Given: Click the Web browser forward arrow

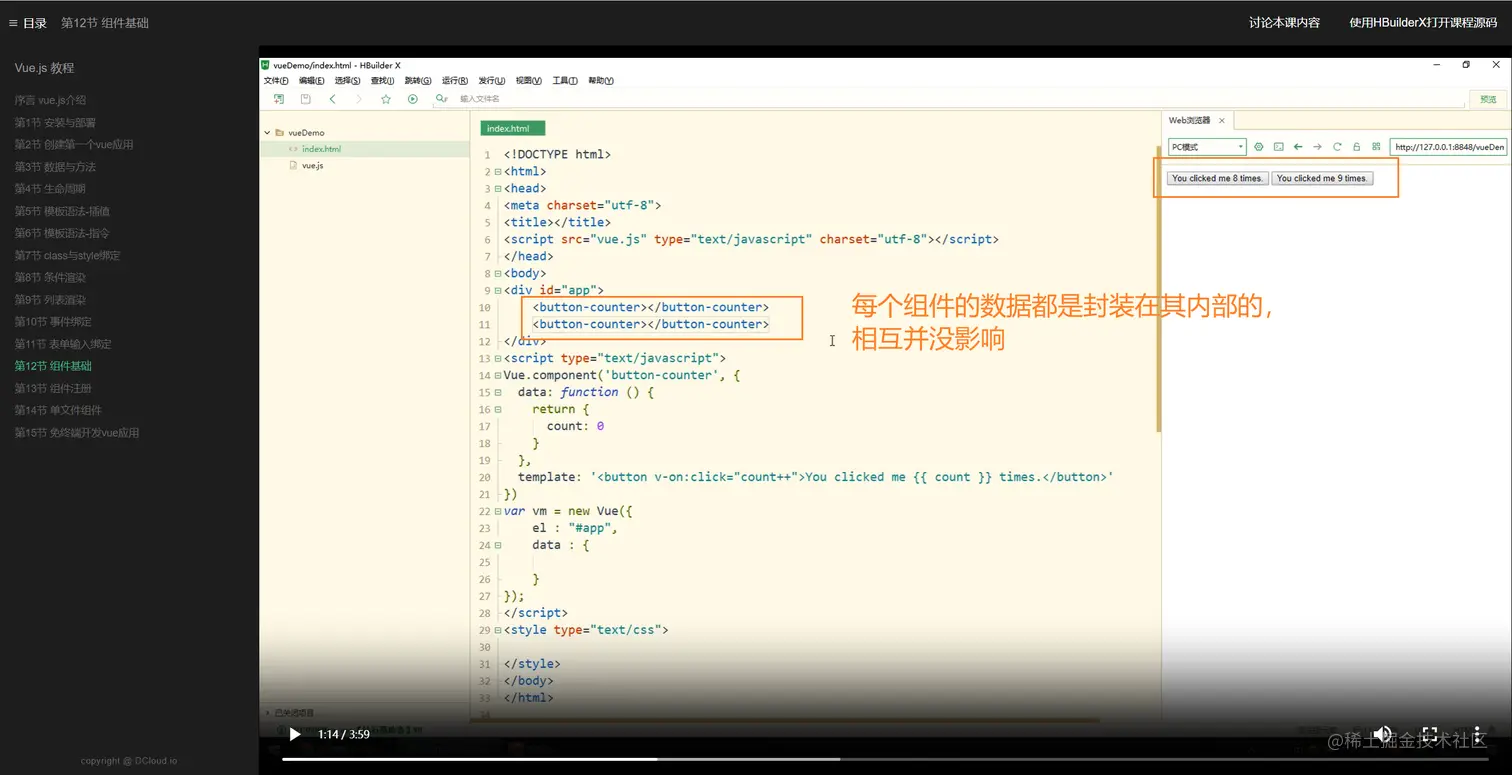Looking at the screenshot, I should pyautogui.click(x=1317, y=147).
